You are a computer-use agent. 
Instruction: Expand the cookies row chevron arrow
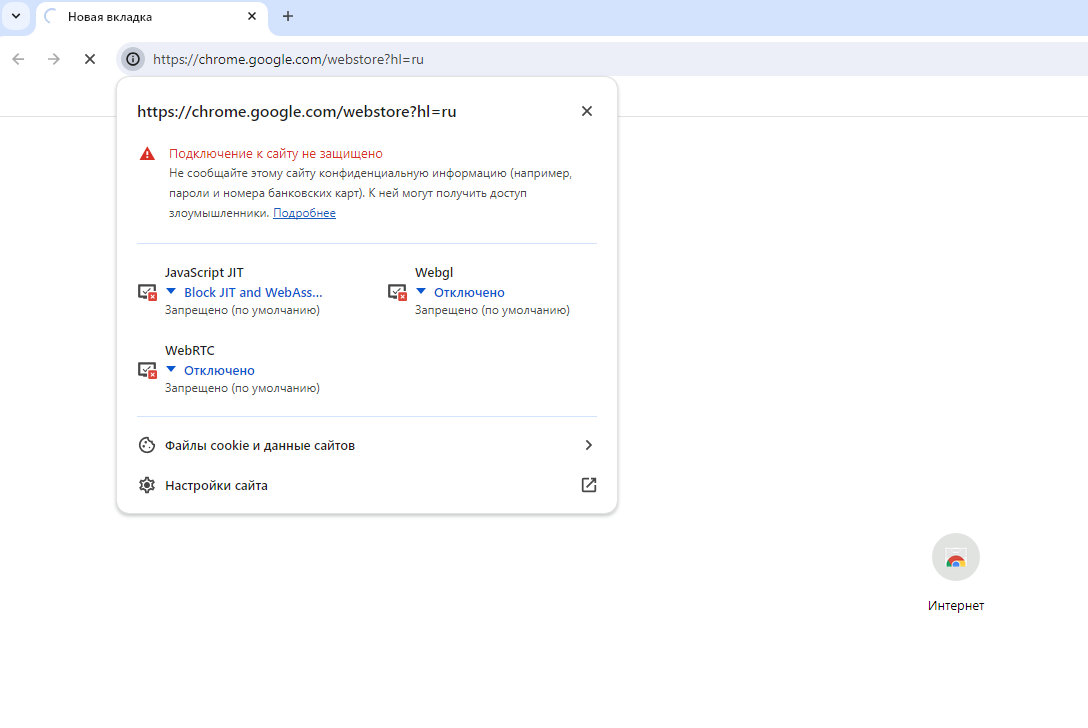(588, 445)
